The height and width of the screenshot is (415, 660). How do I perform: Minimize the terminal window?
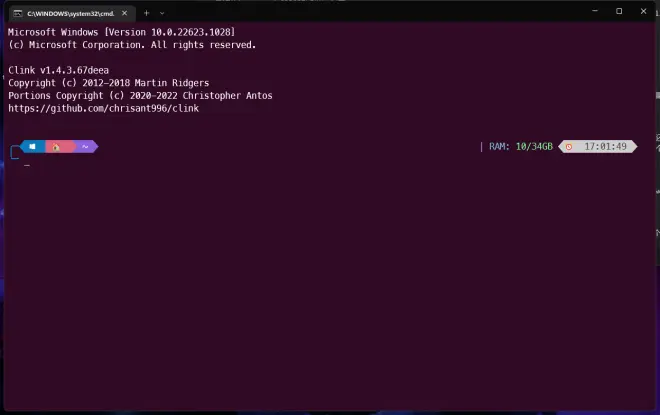(x=595, y=11)
